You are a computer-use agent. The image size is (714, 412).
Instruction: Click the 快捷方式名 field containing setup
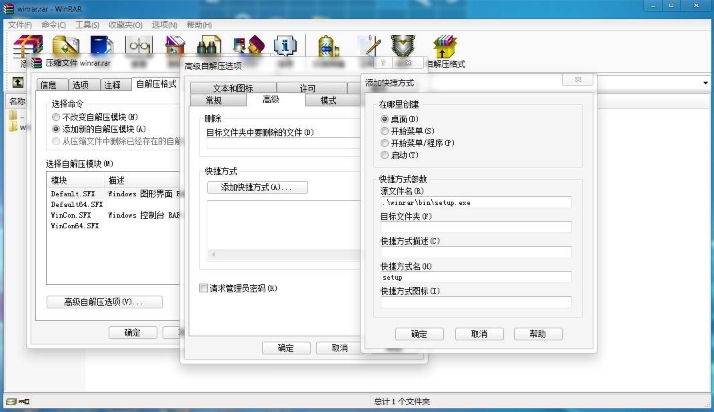point(476,277)
